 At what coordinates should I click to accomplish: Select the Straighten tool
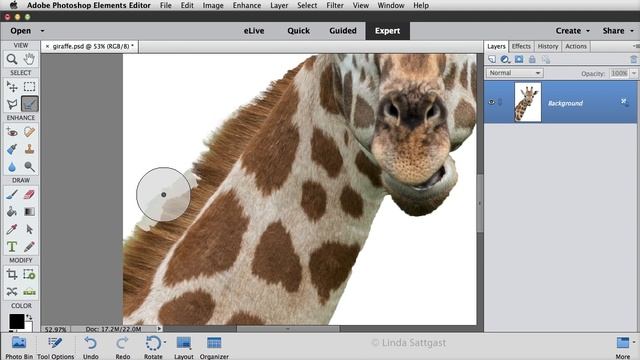click(x=29, y=291)
